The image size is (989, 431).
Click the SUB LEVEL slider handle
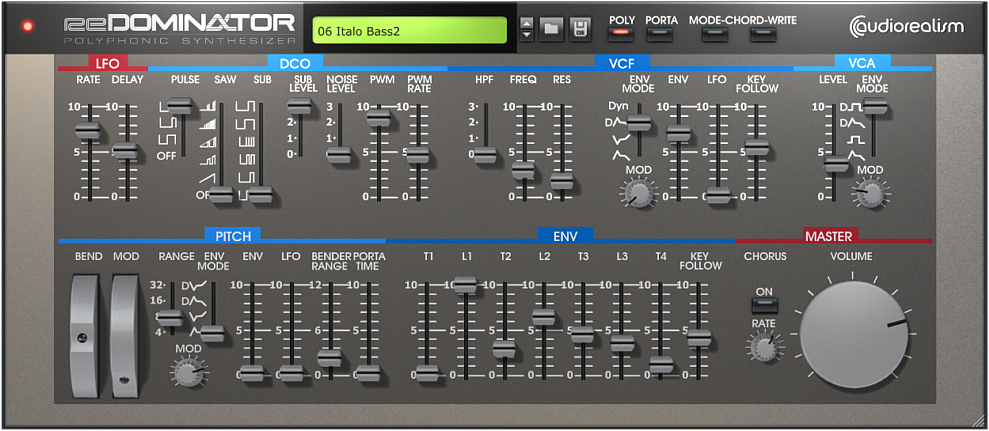tap(299, 106)
